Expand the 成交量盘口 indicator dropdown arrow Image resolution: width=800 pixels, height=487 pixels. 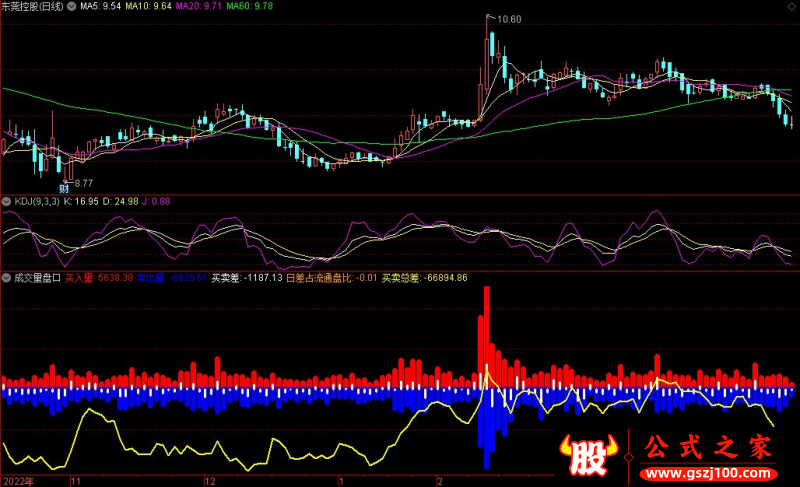click(x=7, y=277)
